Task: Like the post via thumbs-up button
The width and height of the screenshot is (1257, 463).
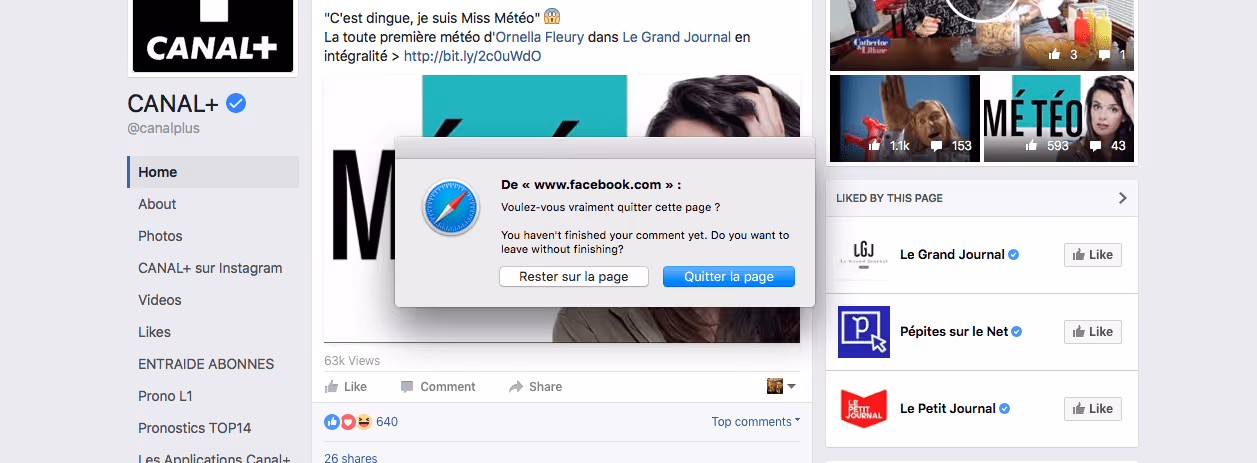Action: click(346, 387)
